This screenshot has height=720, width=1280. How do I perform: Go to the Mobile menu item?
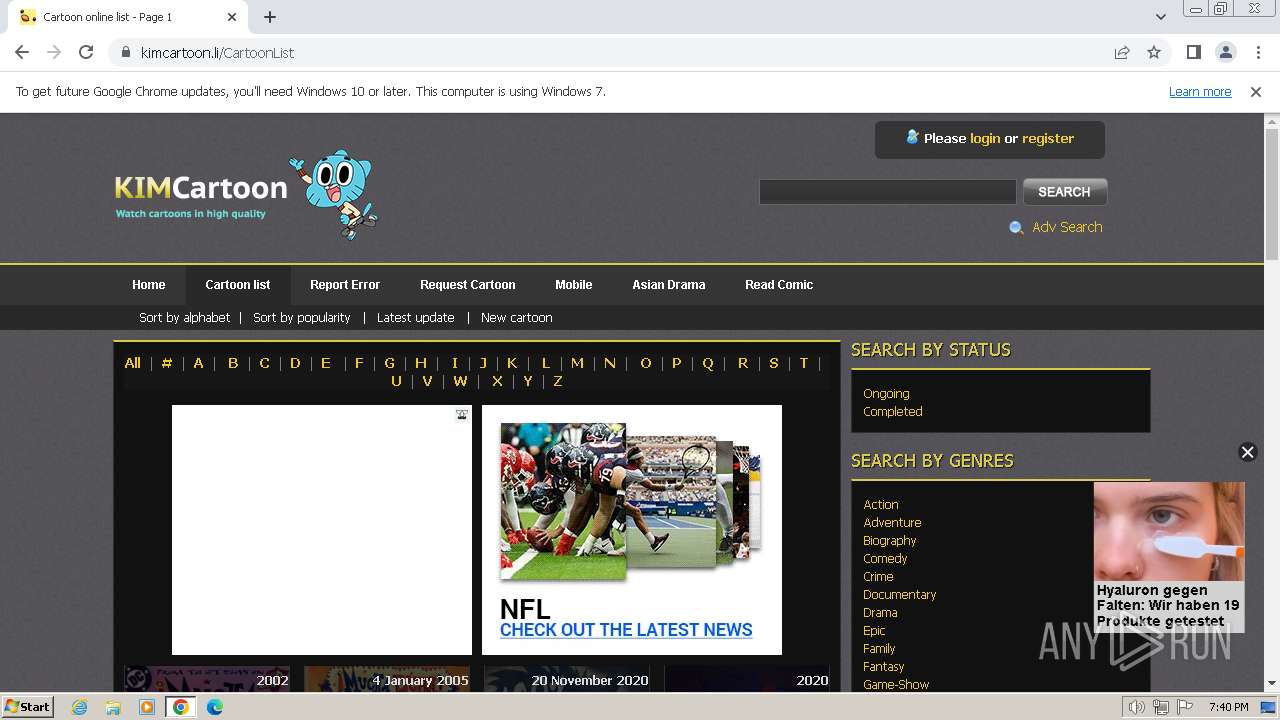tap(574, 284)
